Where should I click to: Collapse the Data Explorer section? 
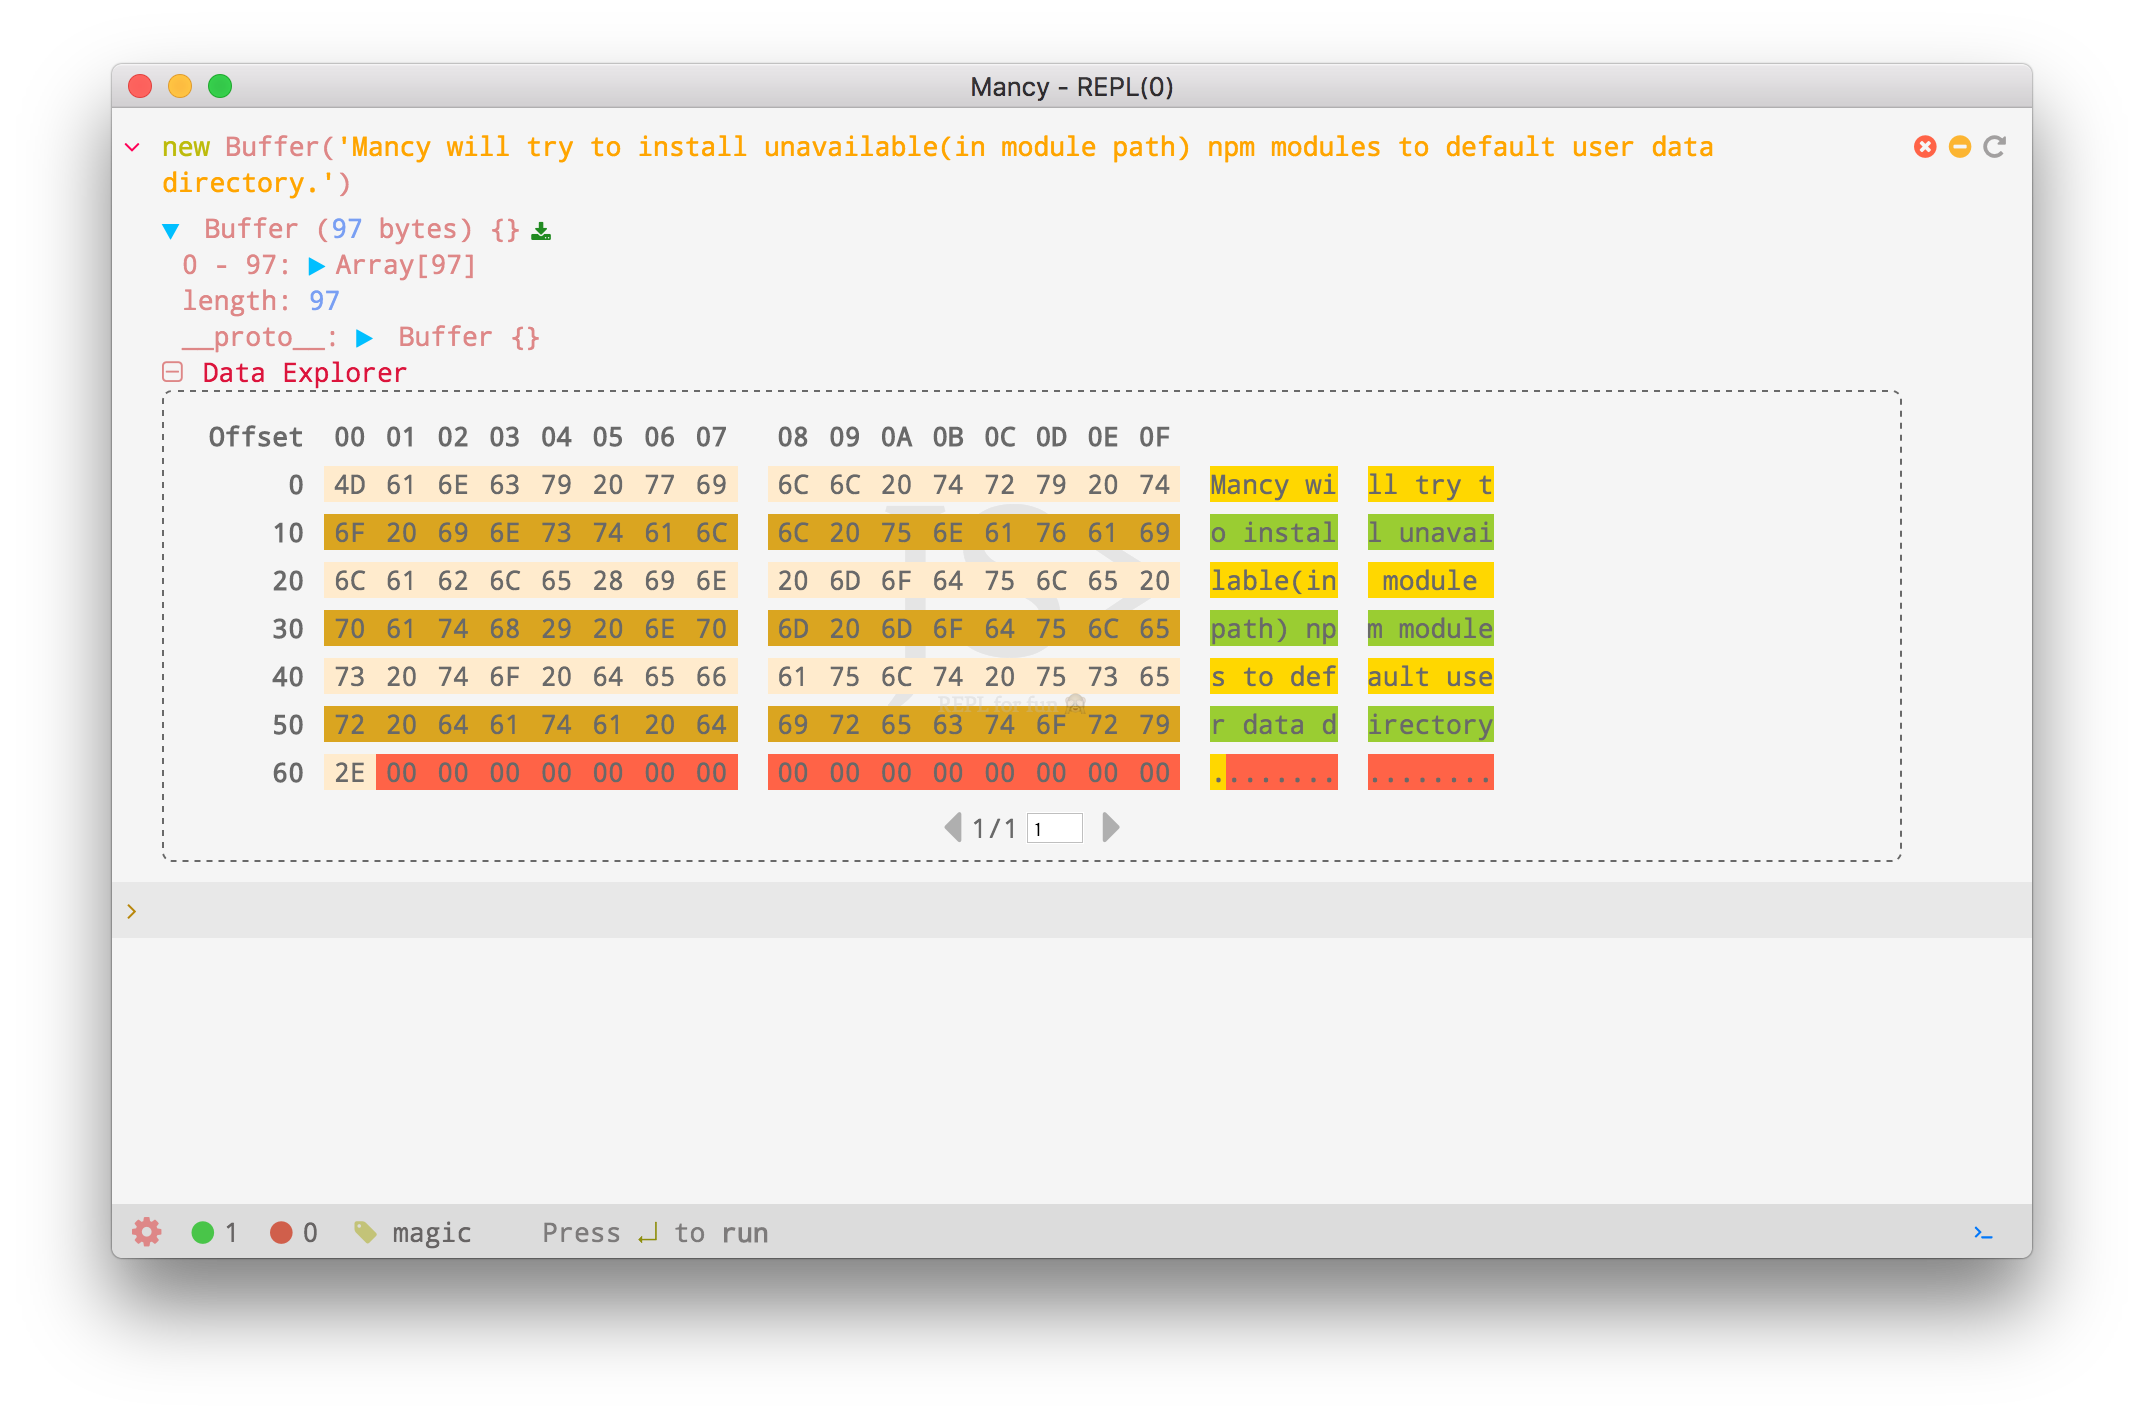point(173,373)
